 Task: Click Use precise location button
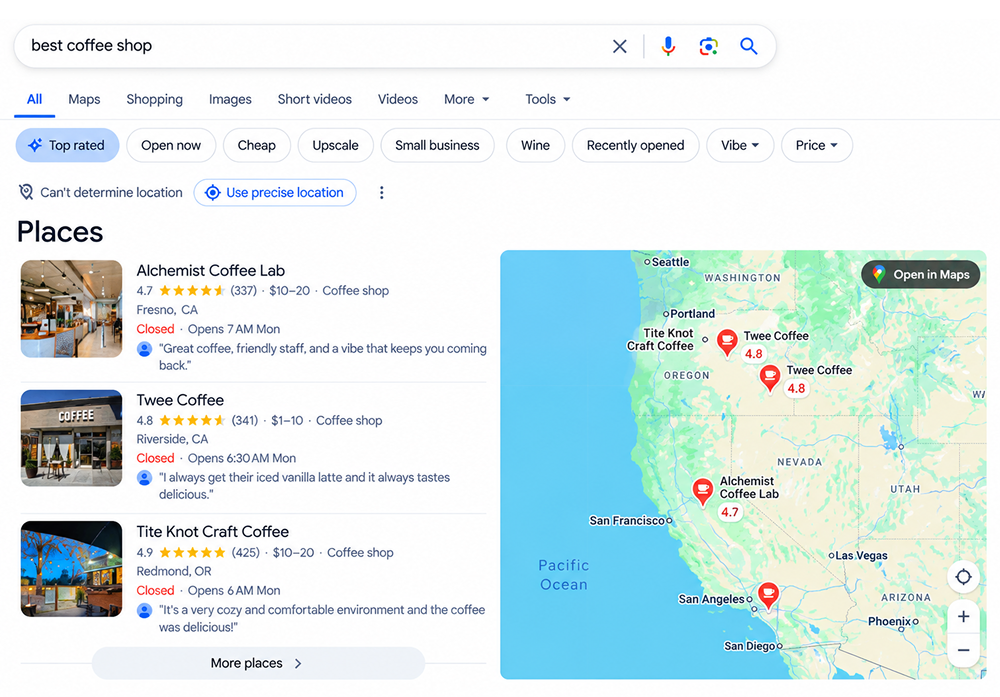pyautogui.click(x=275, y=193)
